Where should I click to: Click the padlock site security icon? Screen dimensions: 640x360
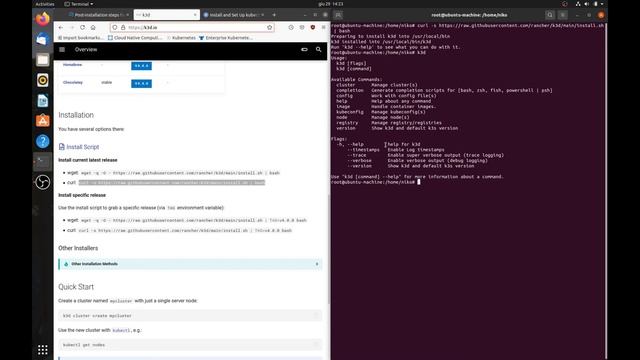tap(123, 27)
